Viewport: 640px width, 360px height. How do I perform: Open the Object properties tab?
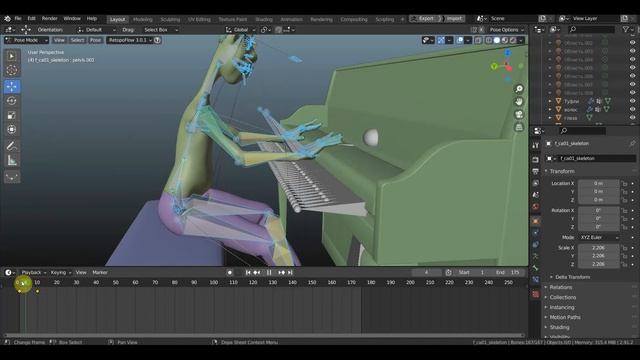(536, 221)
